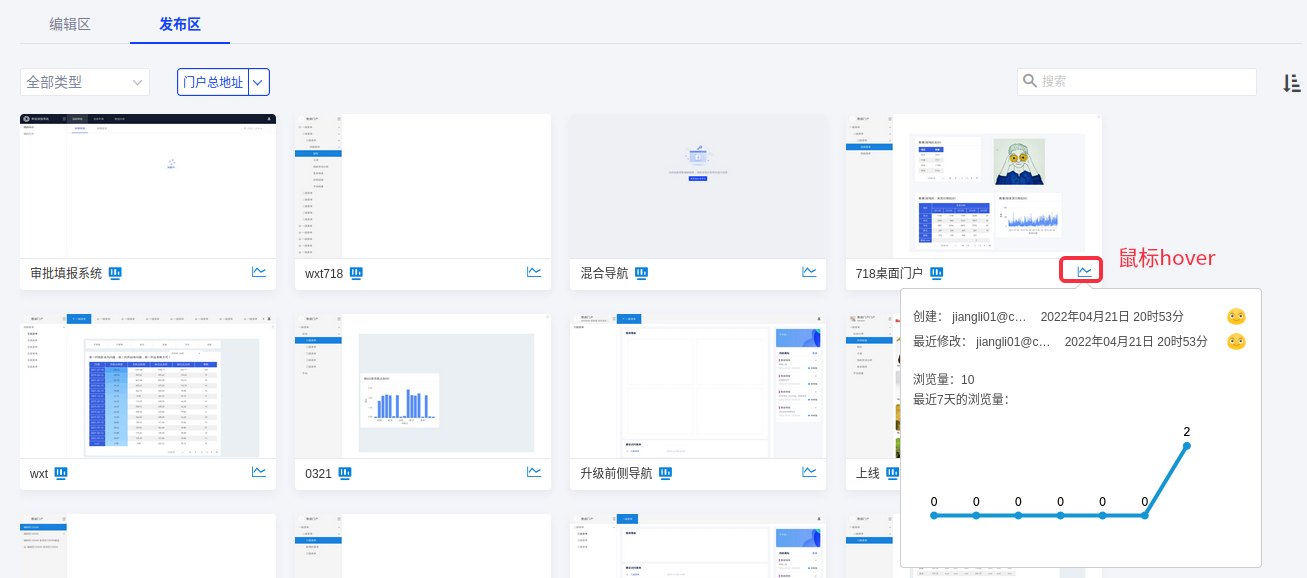Select the 发布区 tab
Image resolution: width=1307 pixels, height=578 pixels.
click(180, 24)
